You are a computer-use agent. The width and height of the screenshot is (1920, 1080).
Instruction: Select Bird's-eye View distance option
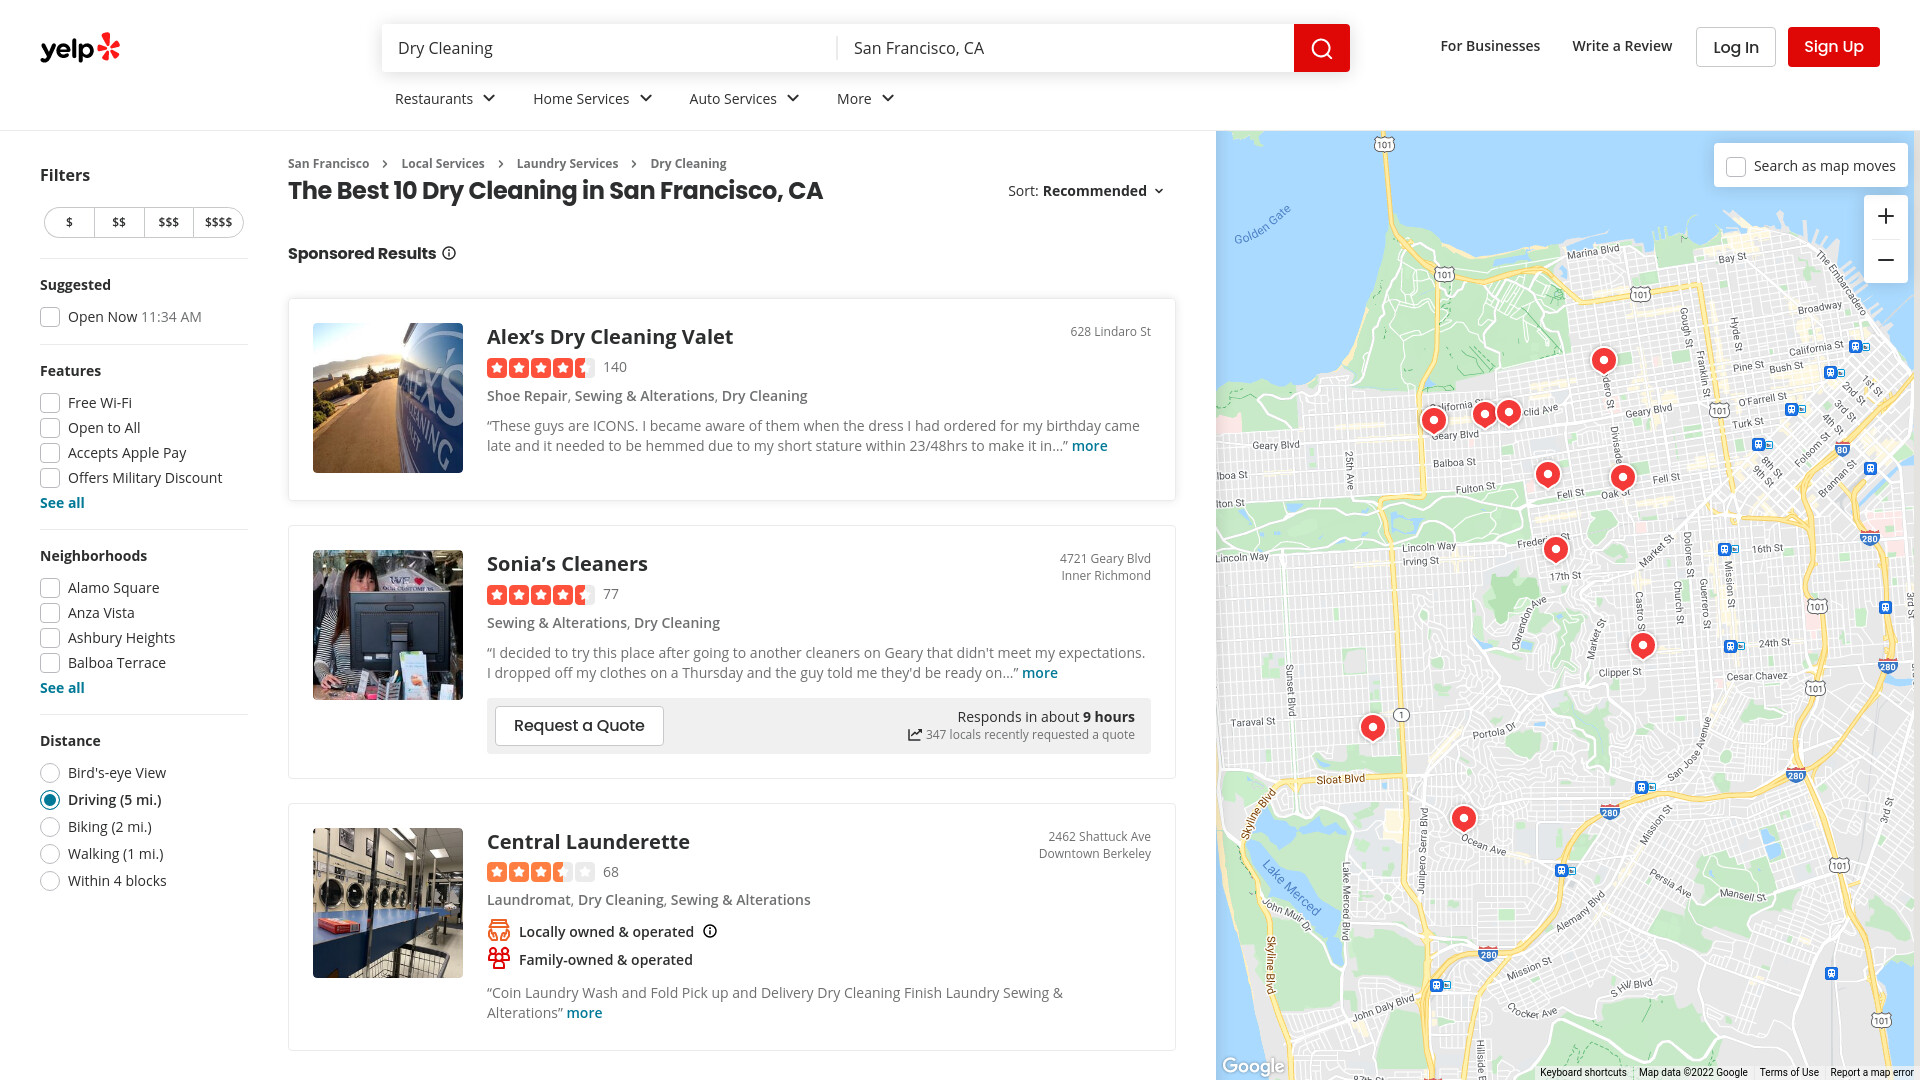[x=50, y=773]
